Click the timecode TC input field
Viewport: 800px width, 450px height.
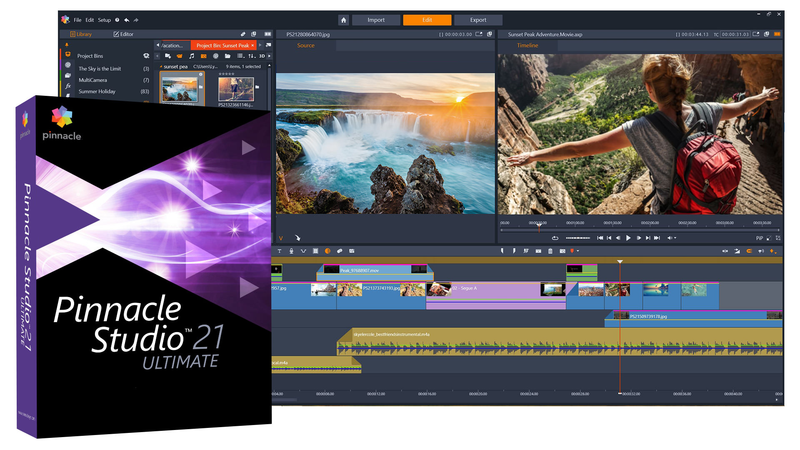[735, 34]
